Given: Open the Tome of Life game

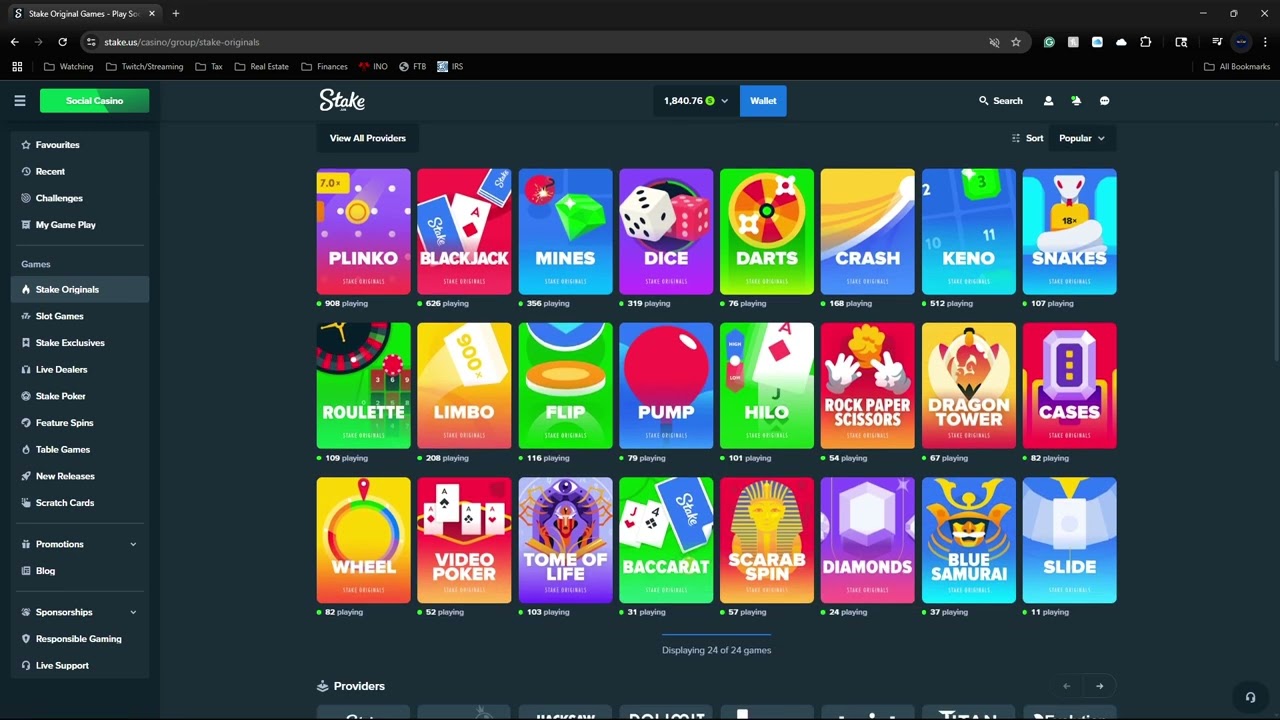Looking at the screenshot, I should pos(565,540).
